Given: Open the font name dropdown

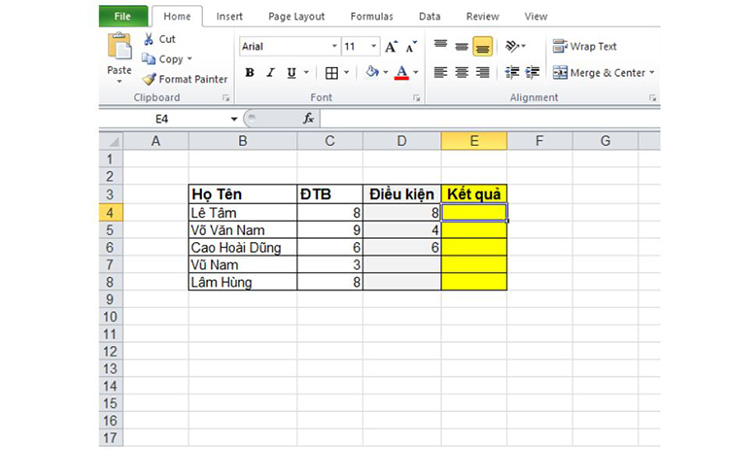Looking at the screenshot, I should [x=334, y=46].
